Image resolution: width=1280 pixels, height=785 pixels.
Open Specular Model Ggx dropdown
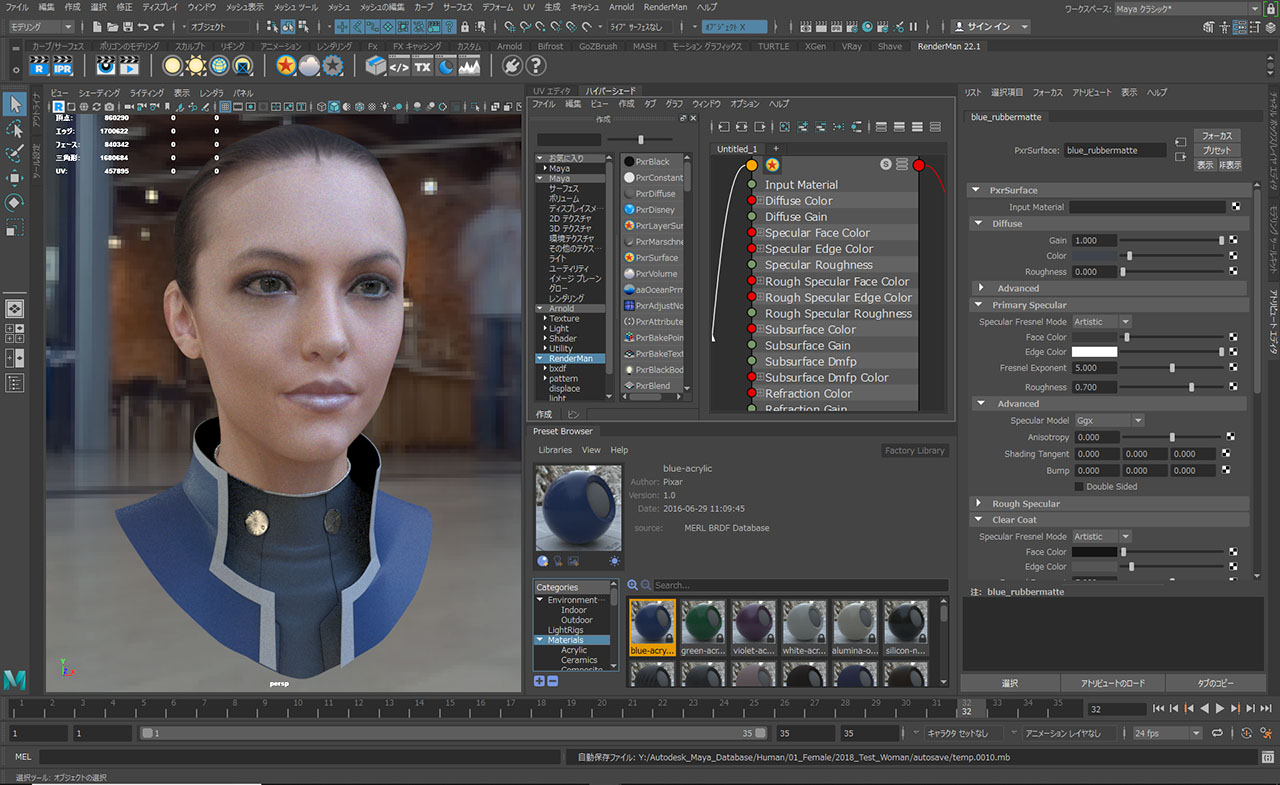point(1108,420)
